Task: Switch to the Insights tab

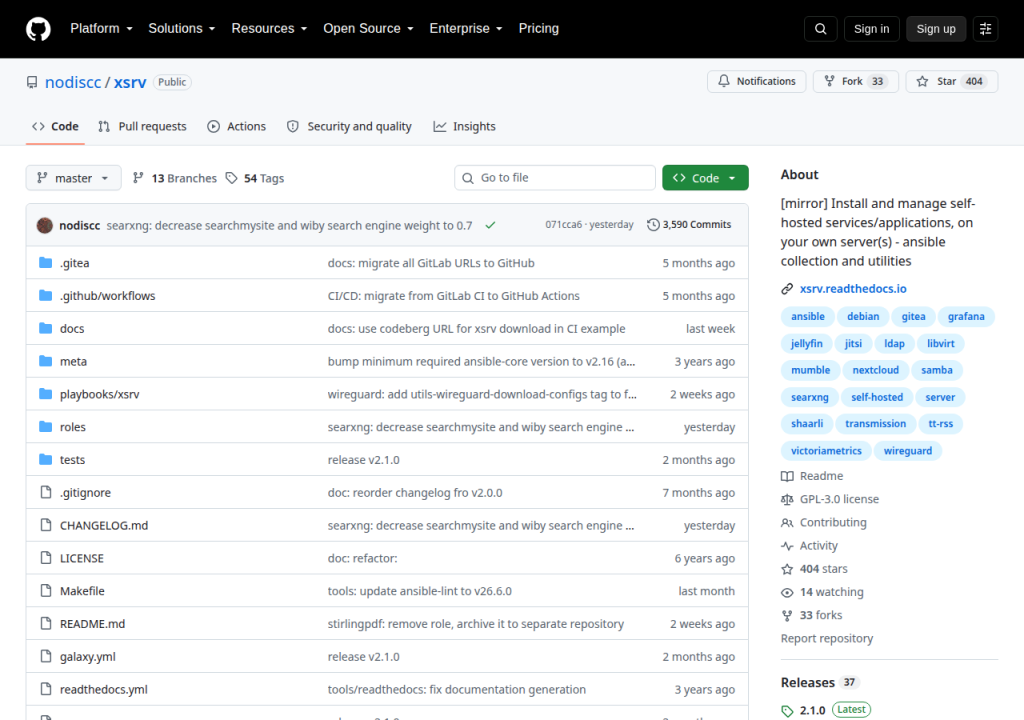Action: click(464, 127)
